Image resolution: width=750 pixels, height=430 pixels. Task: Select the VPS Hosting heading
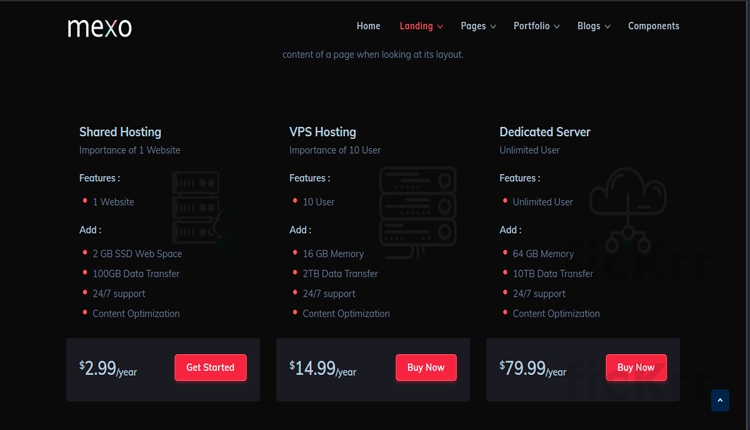pos(322,132)
